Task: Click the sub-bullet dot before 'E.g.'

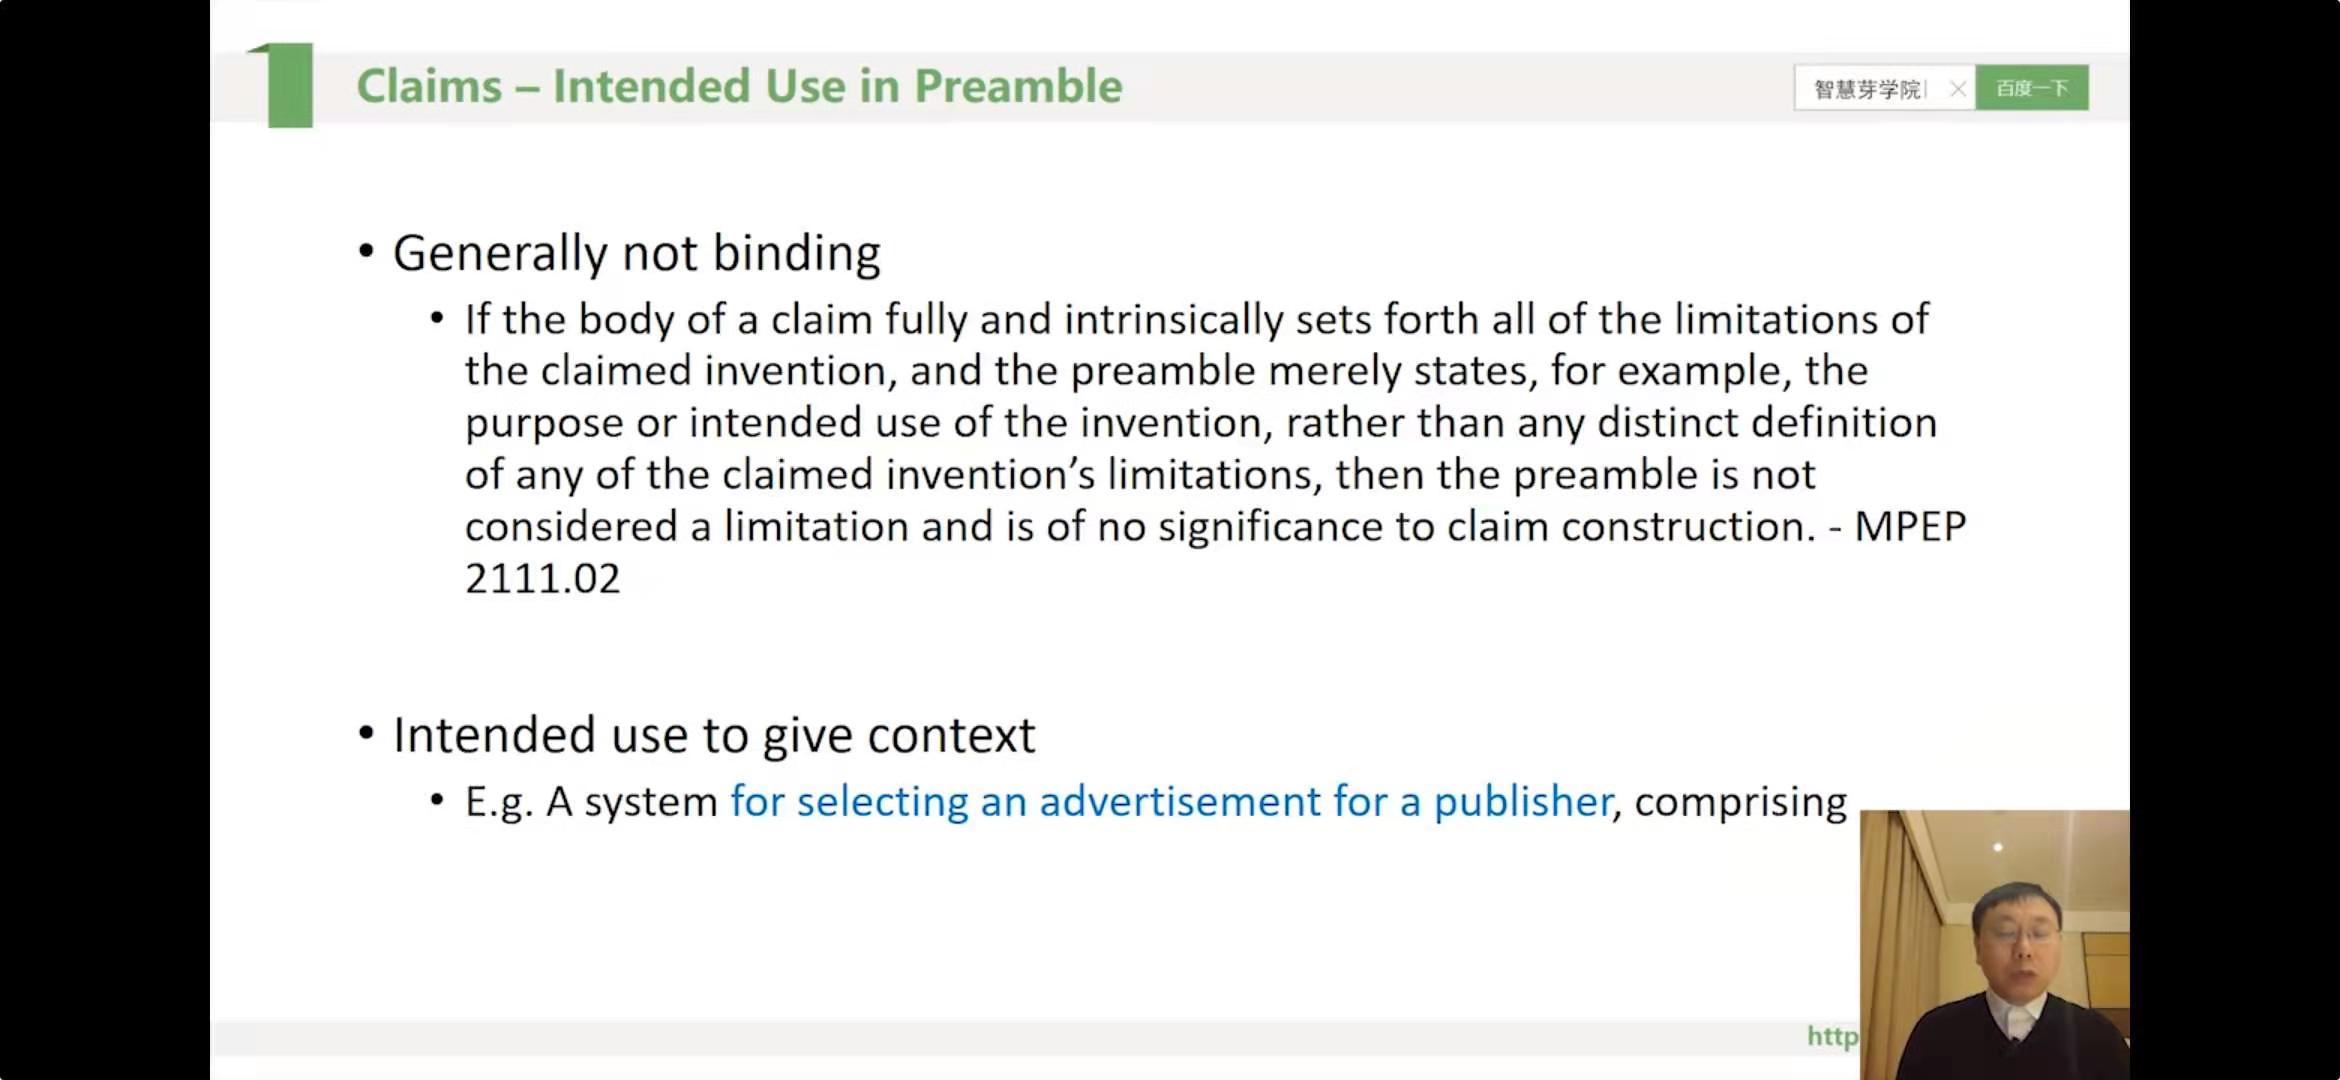Action: (x=437, y=800)
